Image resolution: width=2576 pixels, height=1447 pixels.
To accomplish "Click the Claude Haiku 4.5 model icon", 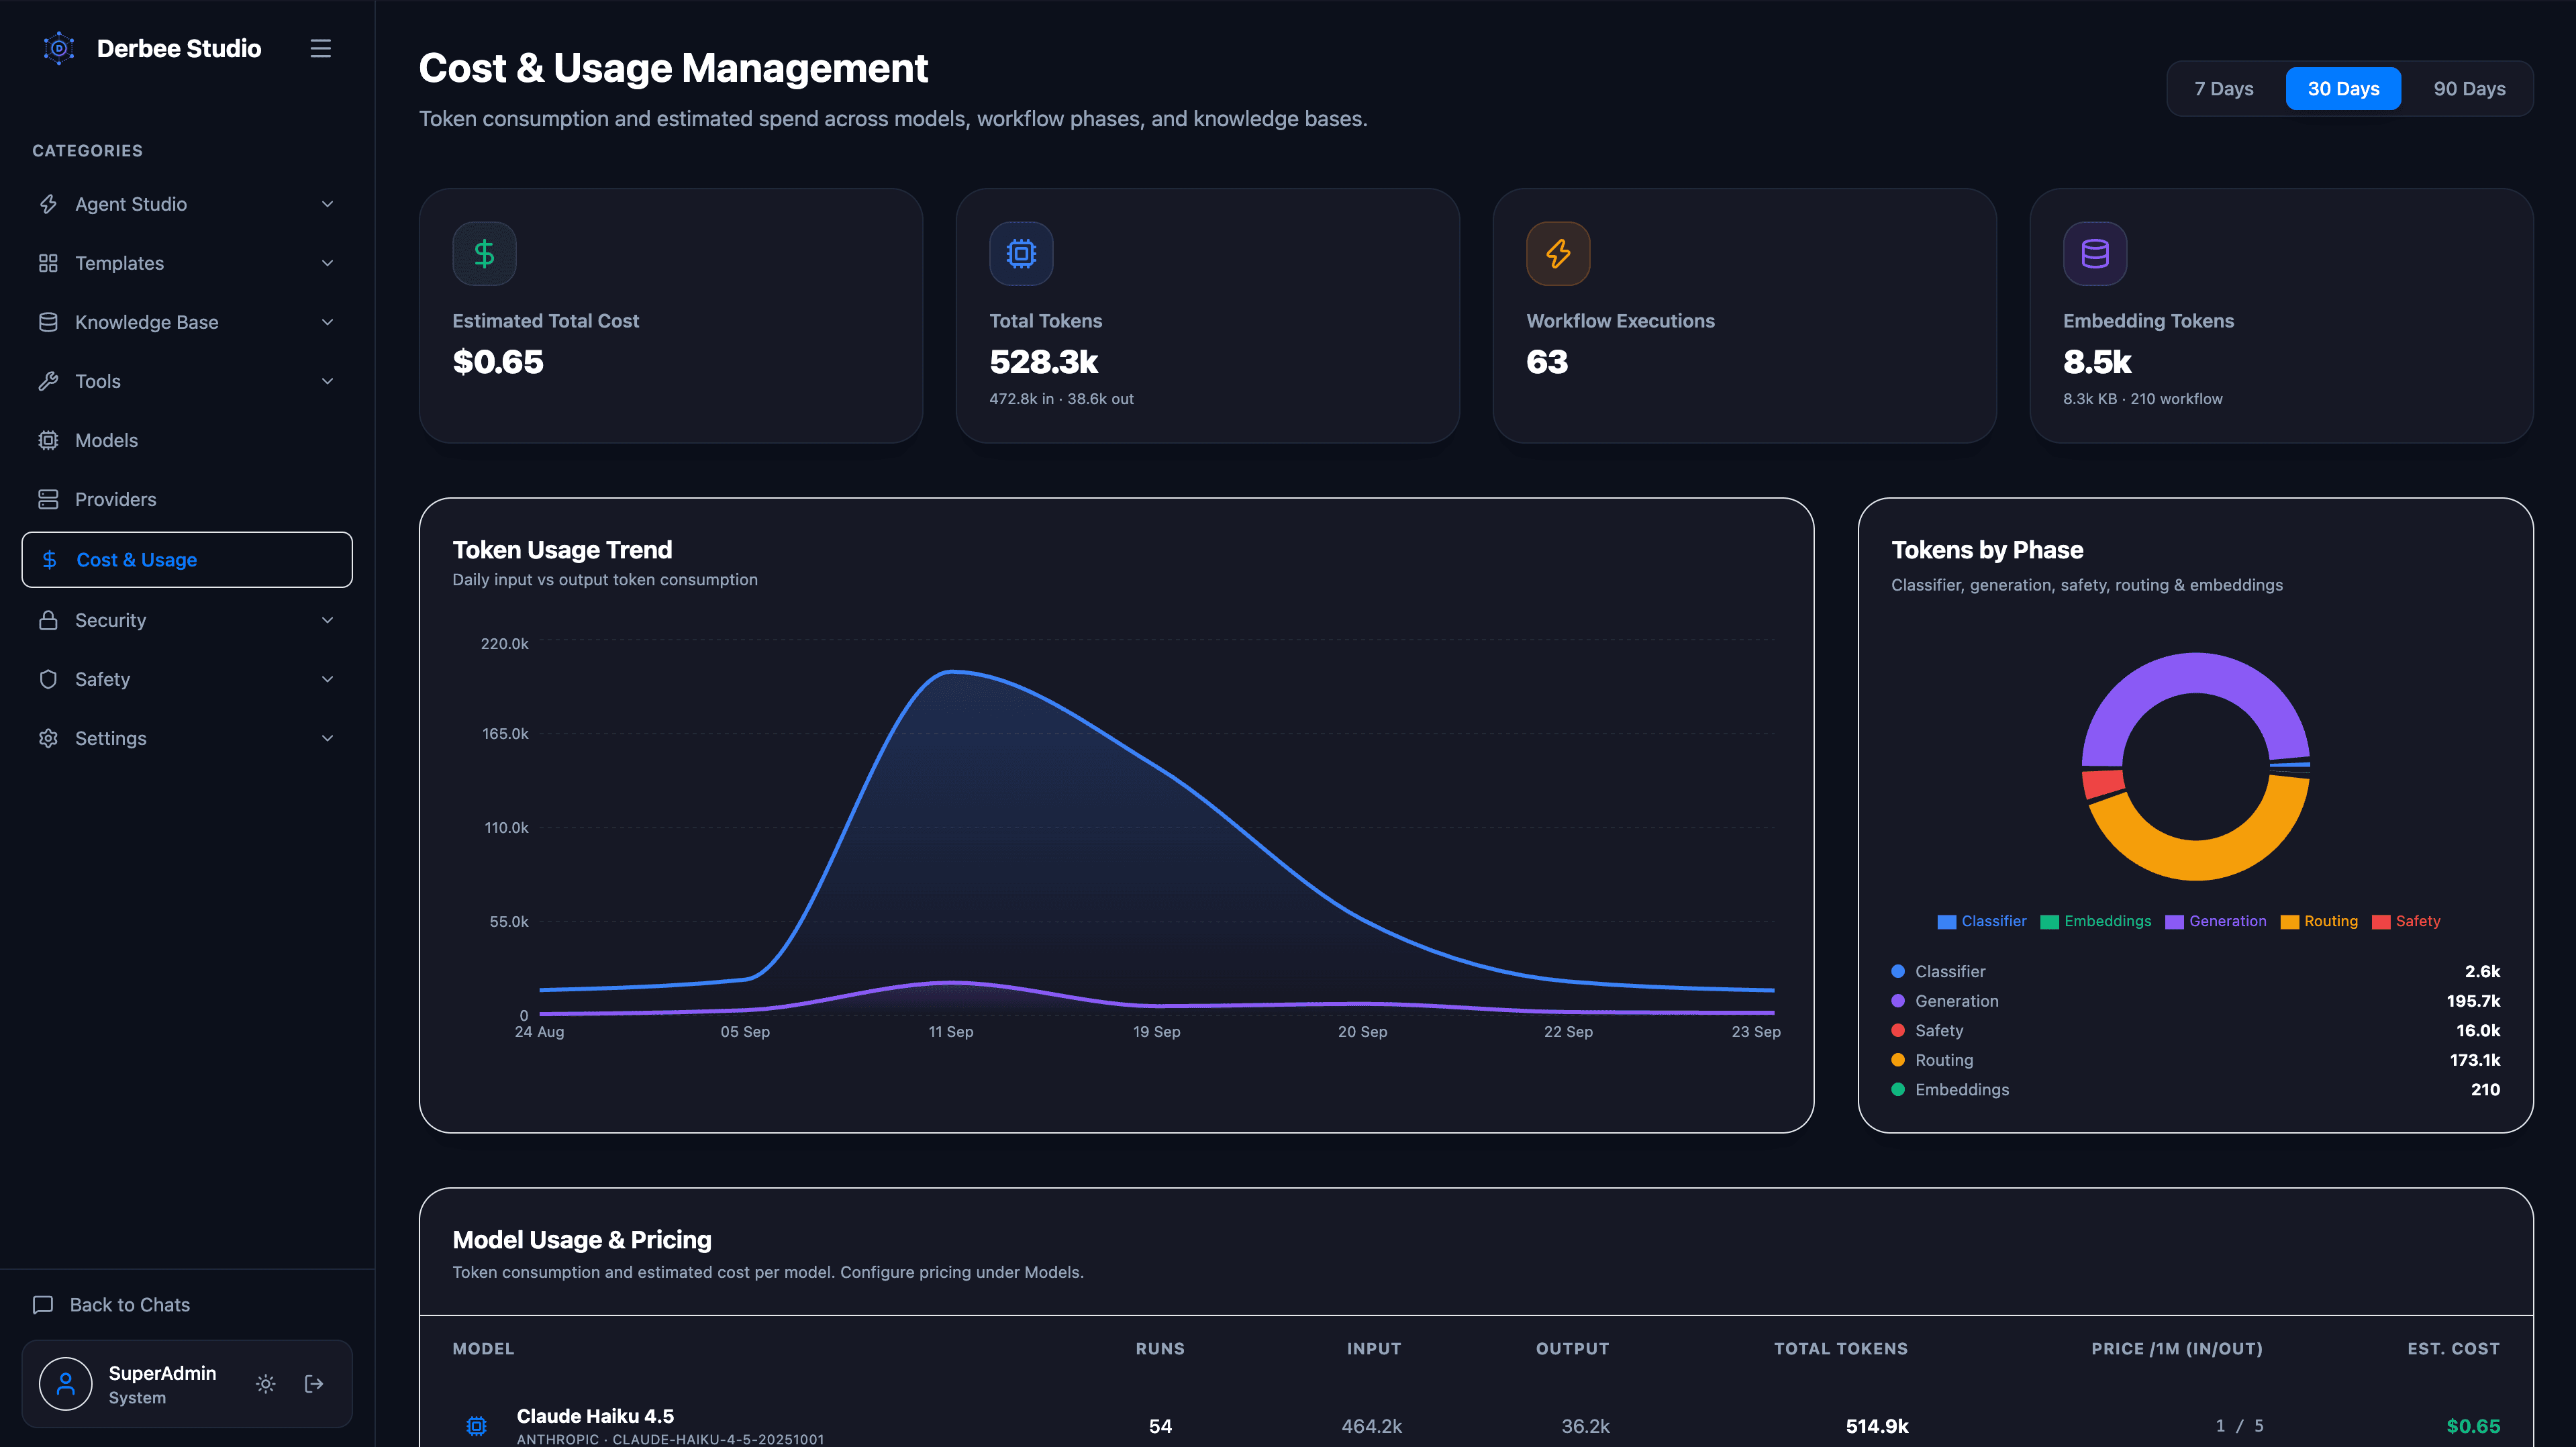I will [x=477, y=1426].
